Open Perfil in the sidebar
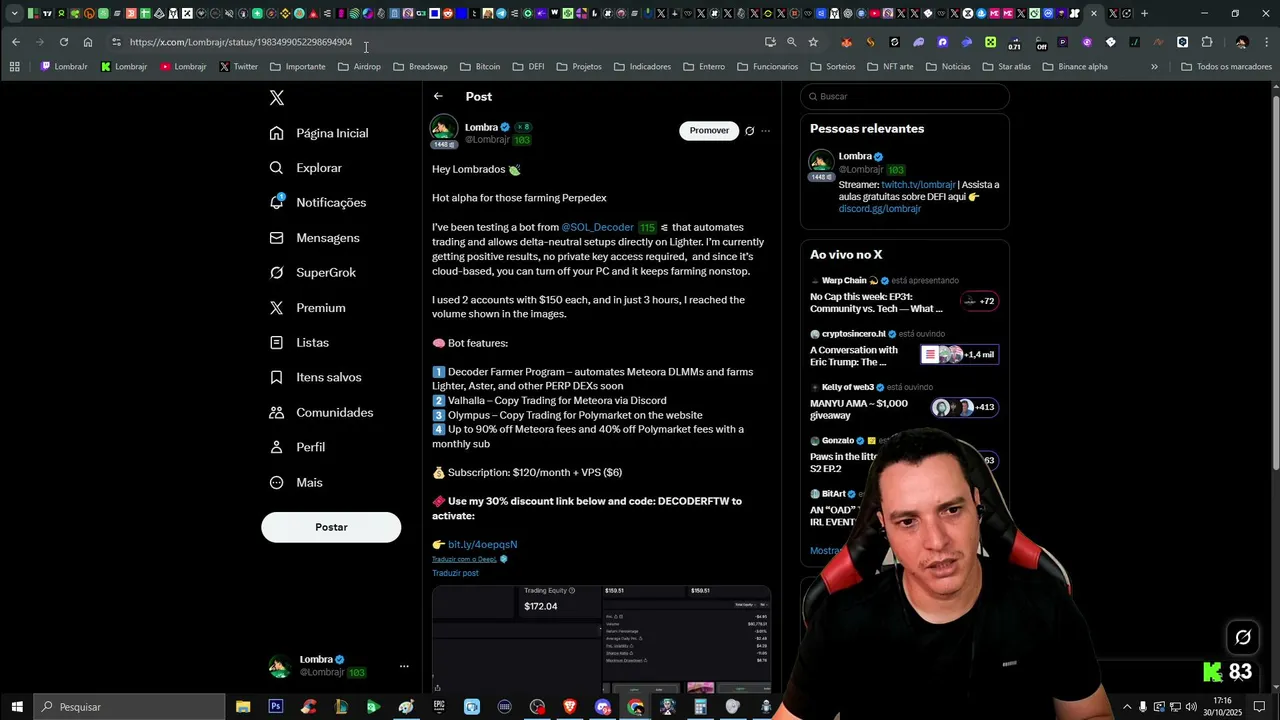1280x720 pixels. (298, 447)
